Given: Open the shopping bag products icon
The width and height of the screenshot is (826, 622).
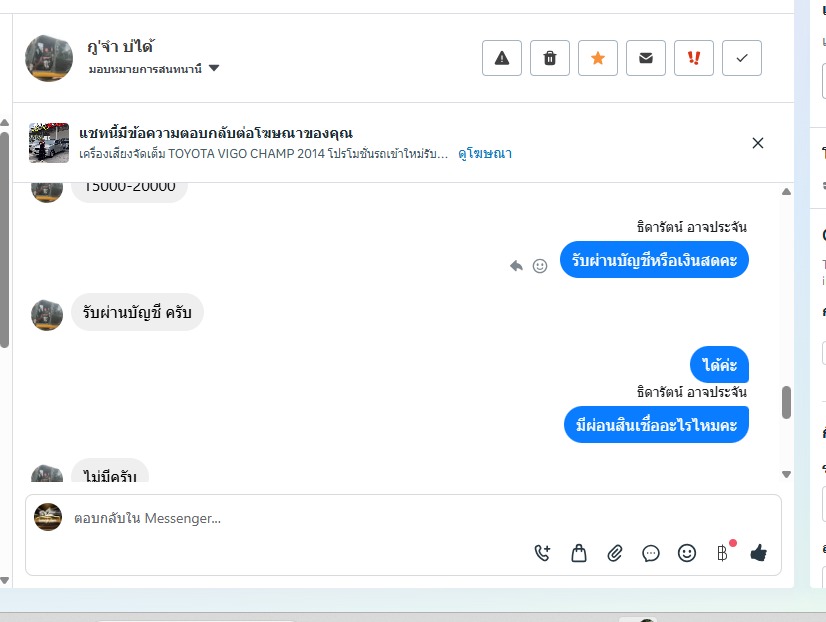Looking at the screenshot, I should click(579, 552).
